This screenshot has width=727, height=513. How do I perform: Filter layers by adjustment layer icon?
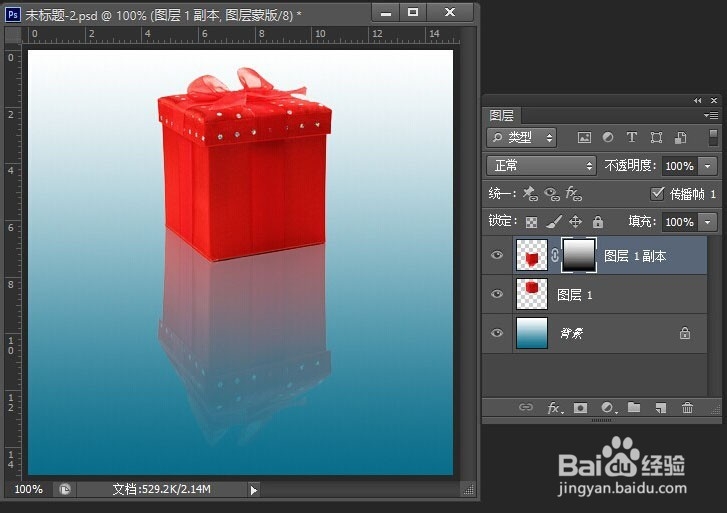tap(607, 137)
